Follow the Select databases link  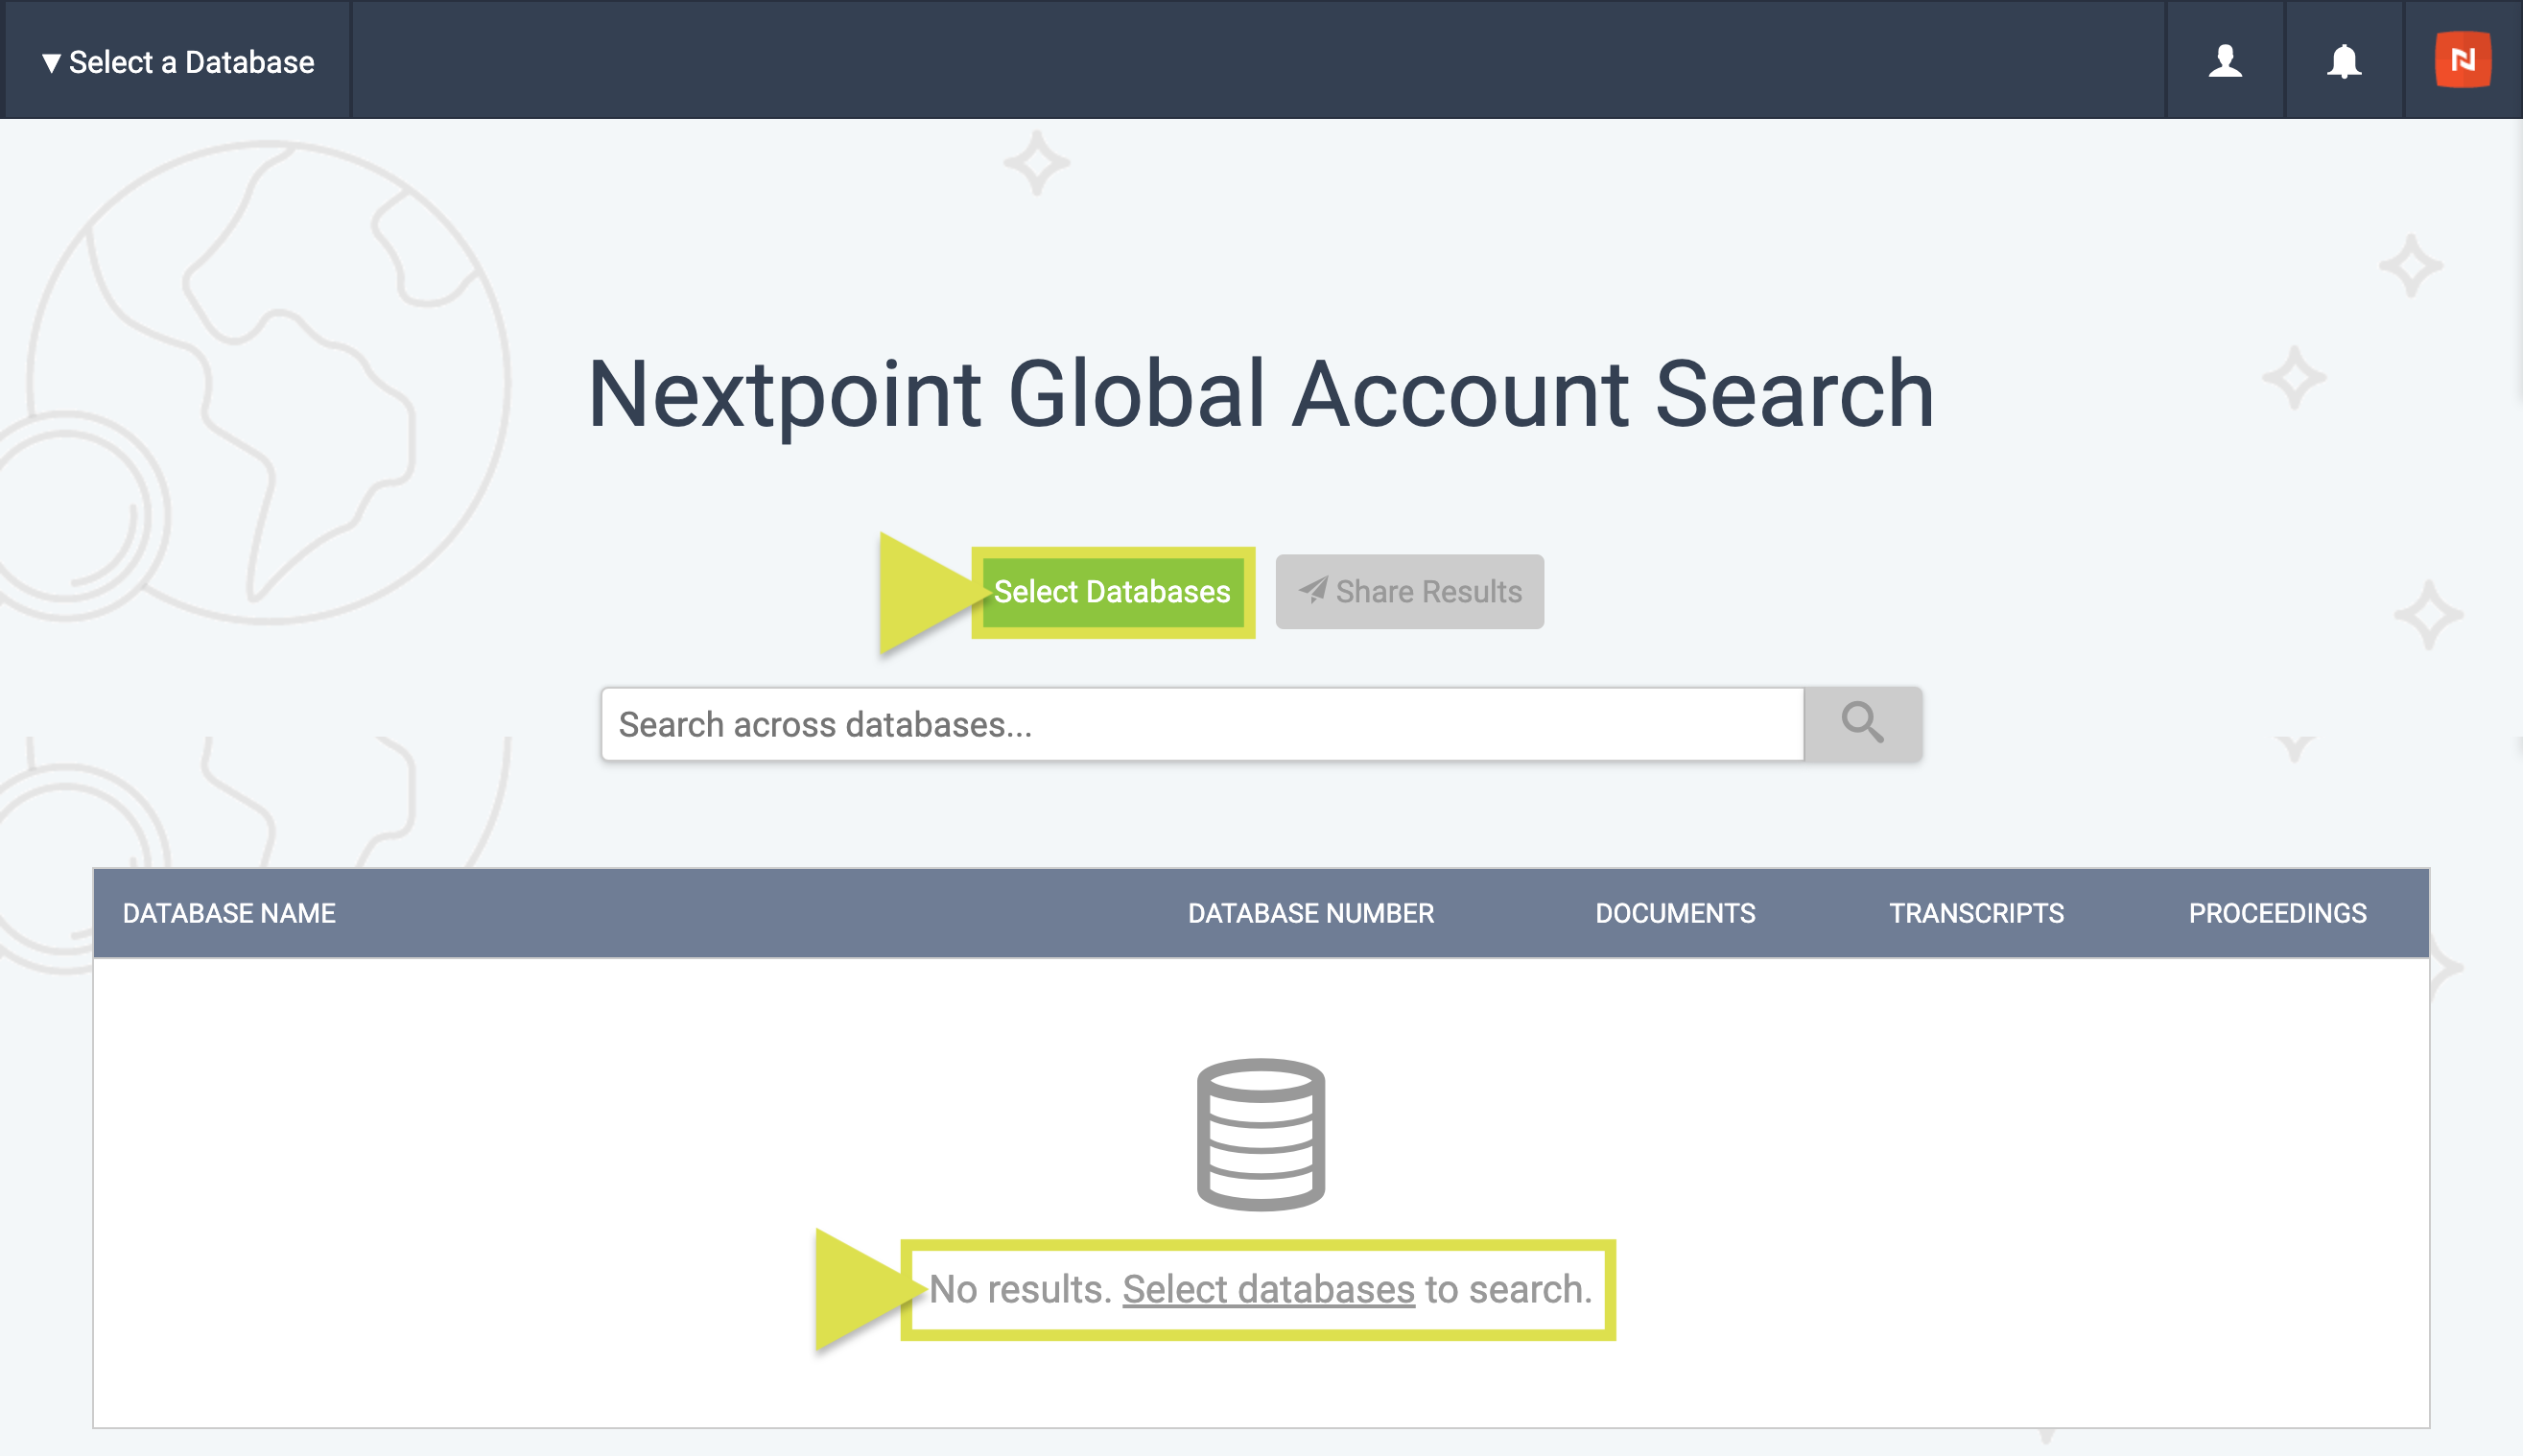(1268, 1289)
